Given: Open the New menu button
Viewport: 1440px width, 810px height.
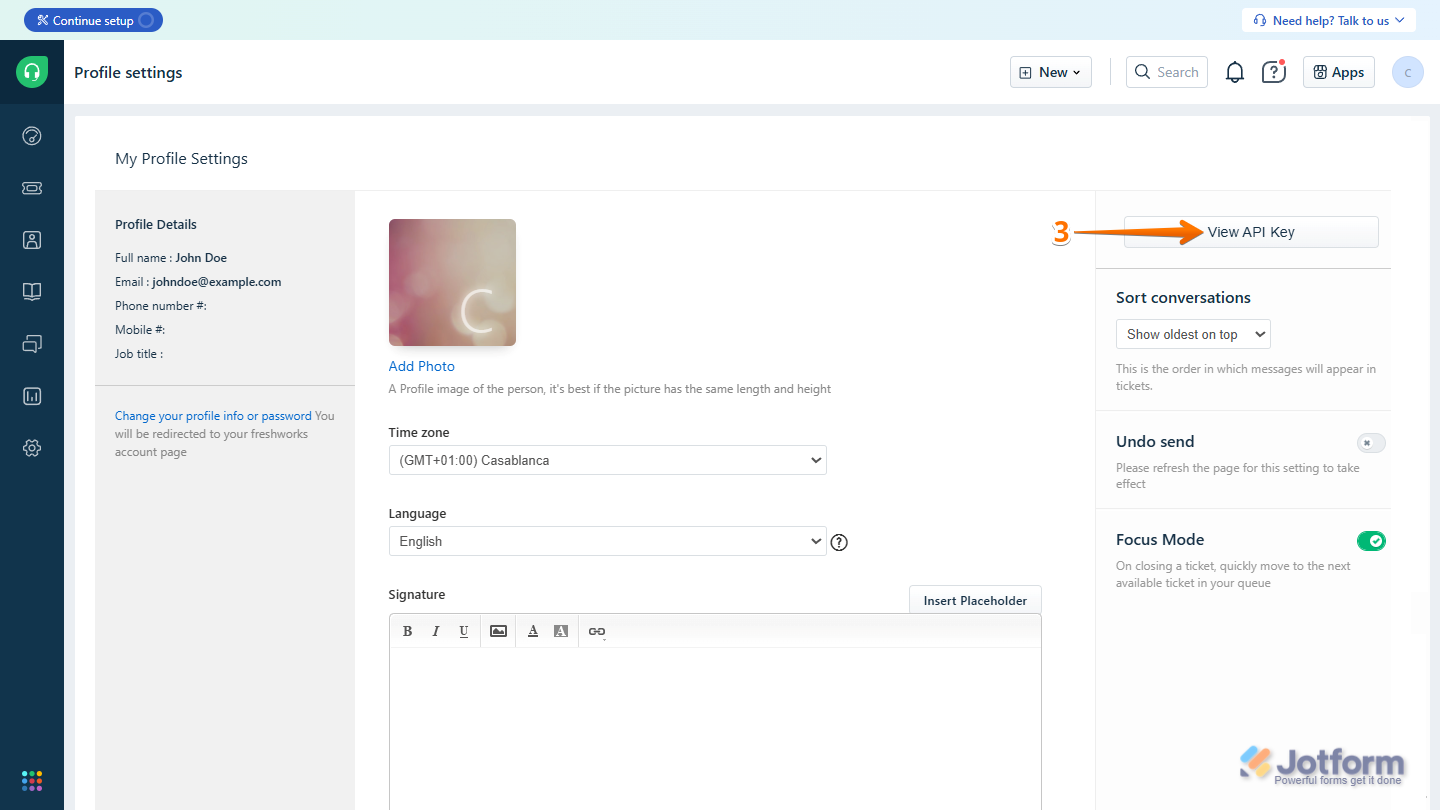Looking at the screenshot, I should (1050, 72).
